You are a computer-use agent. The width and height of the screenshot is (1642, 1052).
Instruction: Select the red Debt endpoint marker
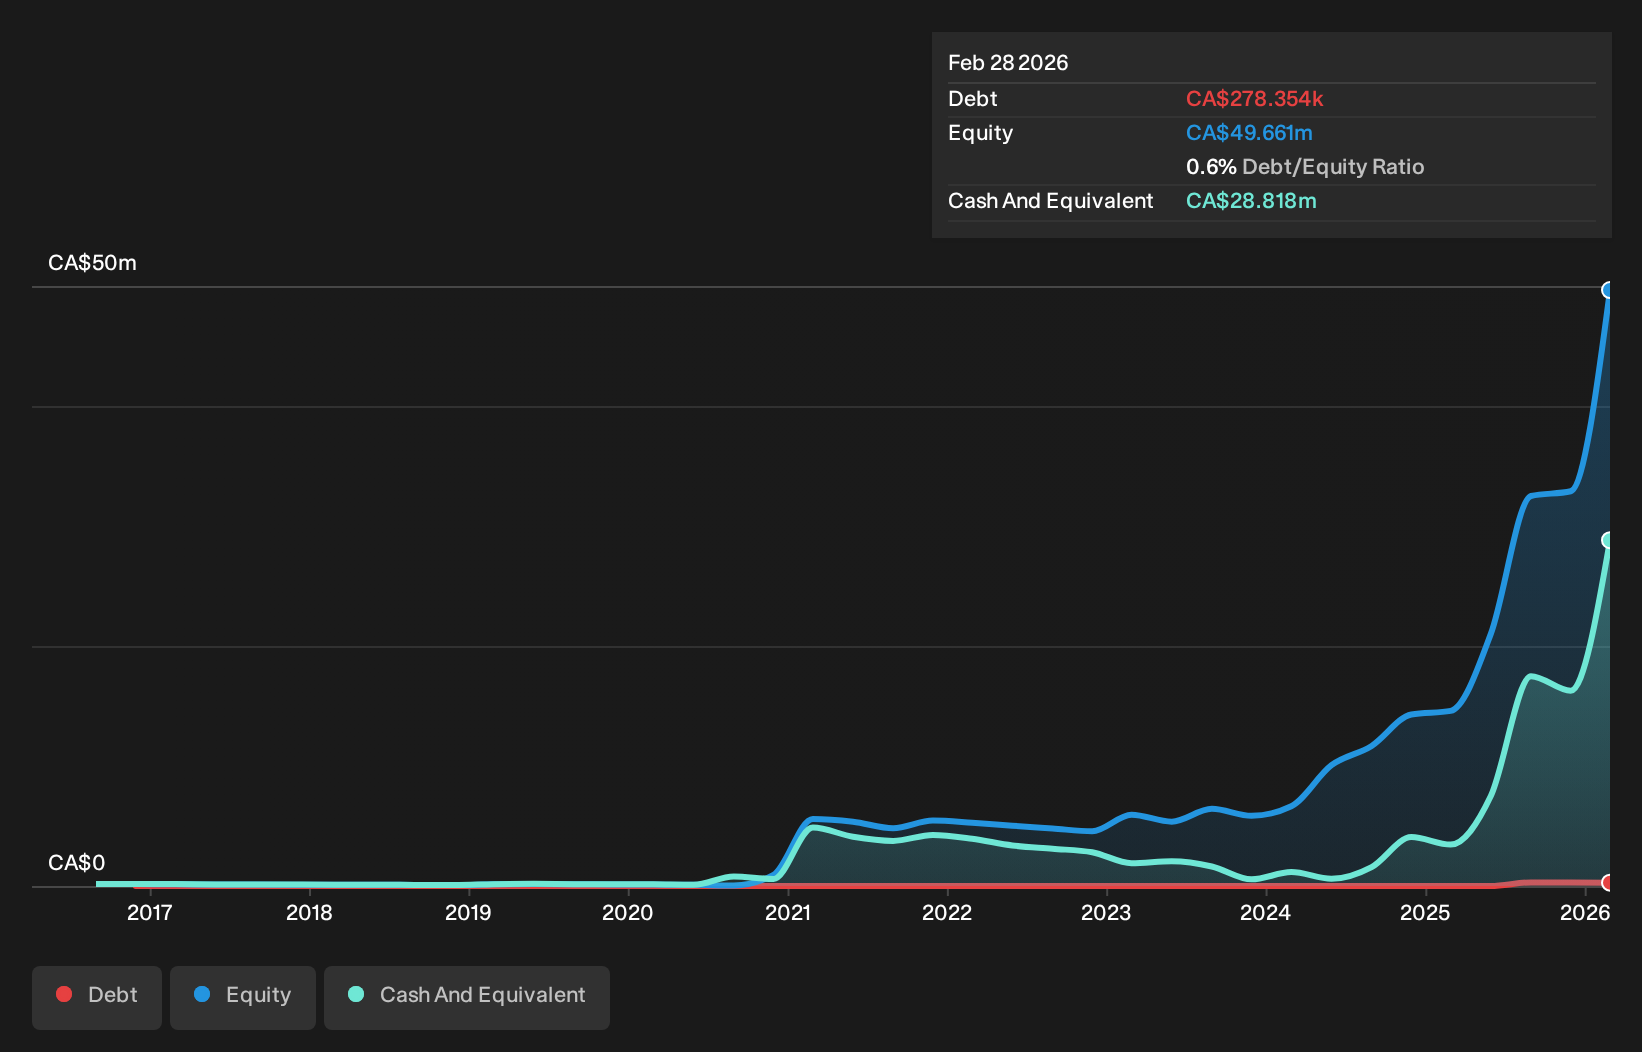[1608, 882]
